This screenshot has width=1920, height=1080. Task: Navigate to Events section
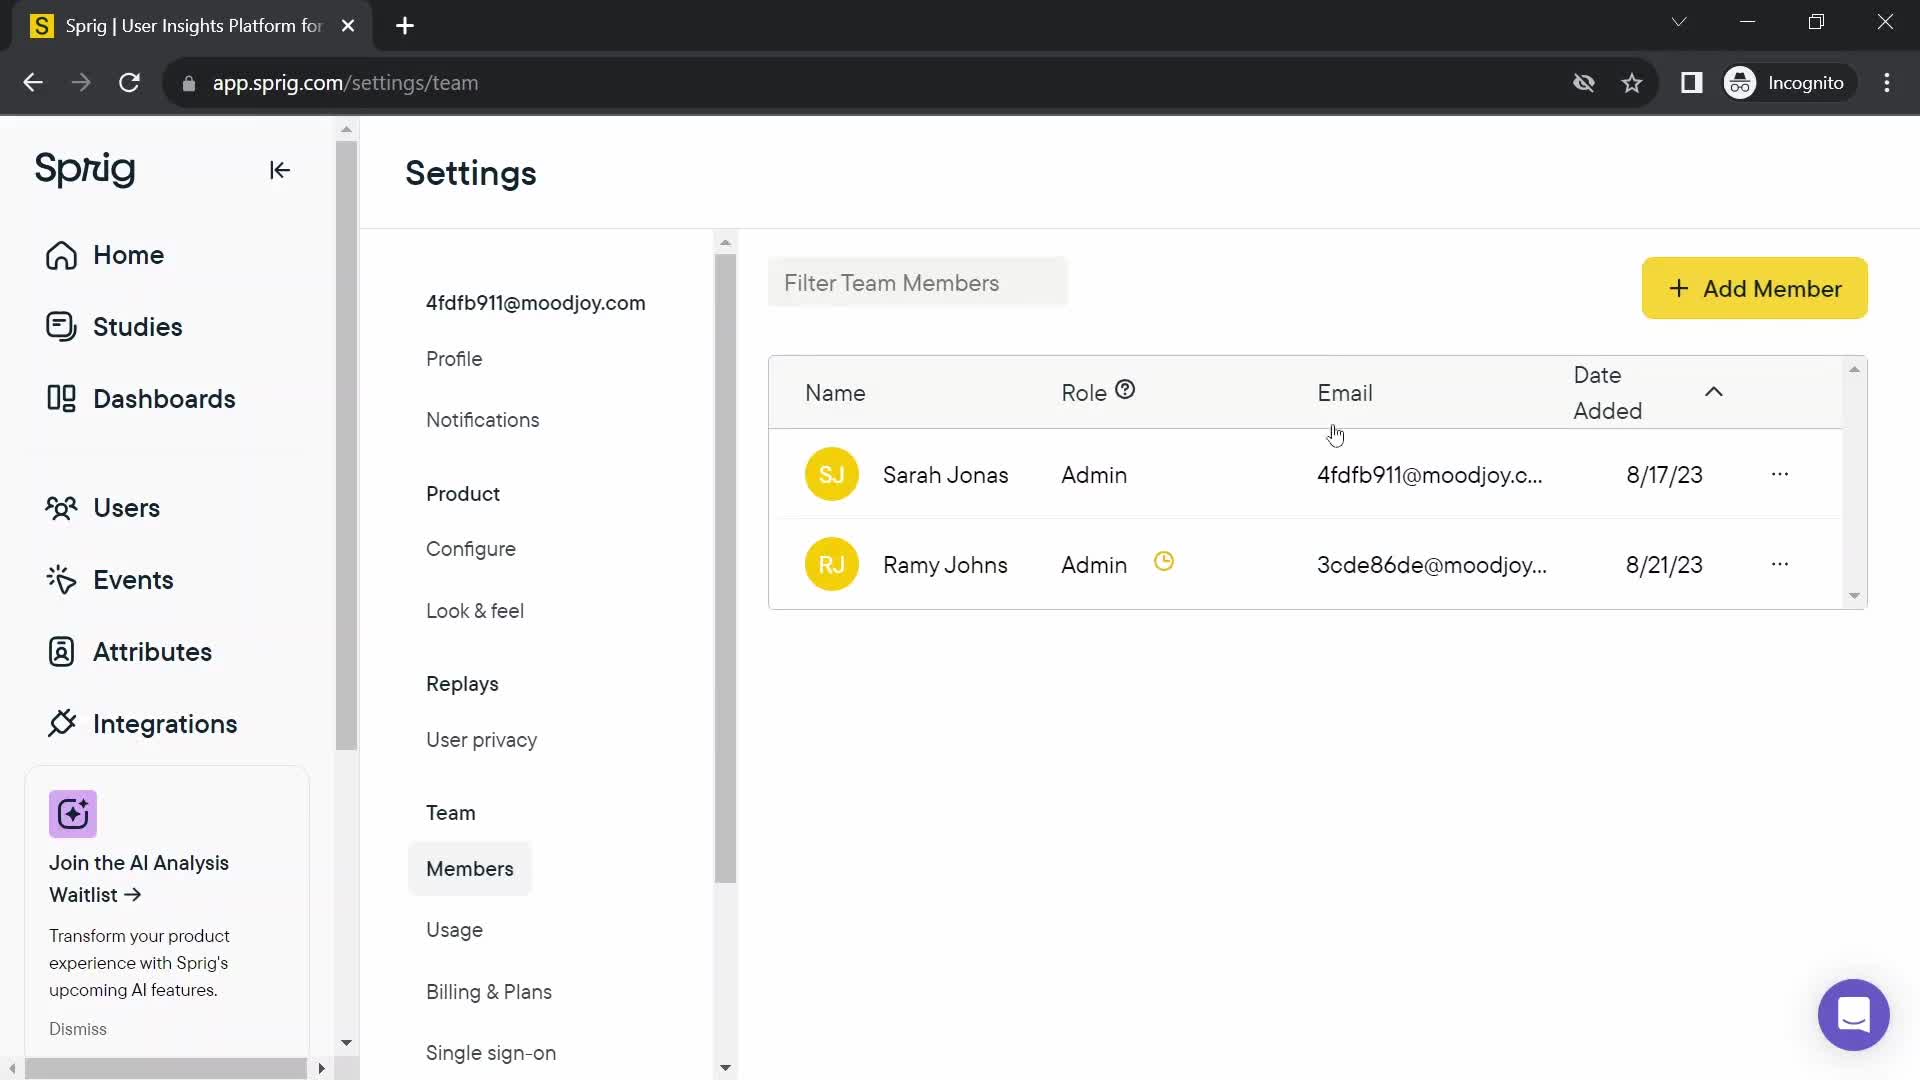tap(133, 580)
